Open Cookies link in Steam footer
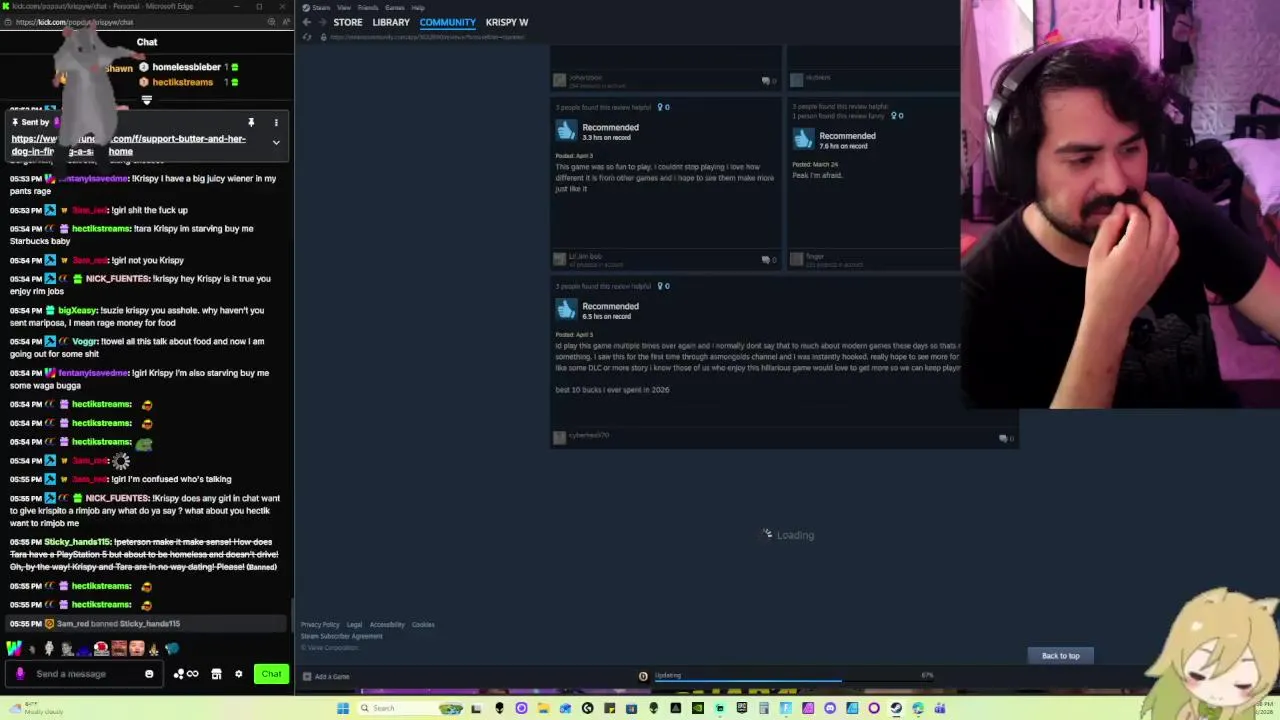The width and height of the screenshot is (1280, 720). 423,625
